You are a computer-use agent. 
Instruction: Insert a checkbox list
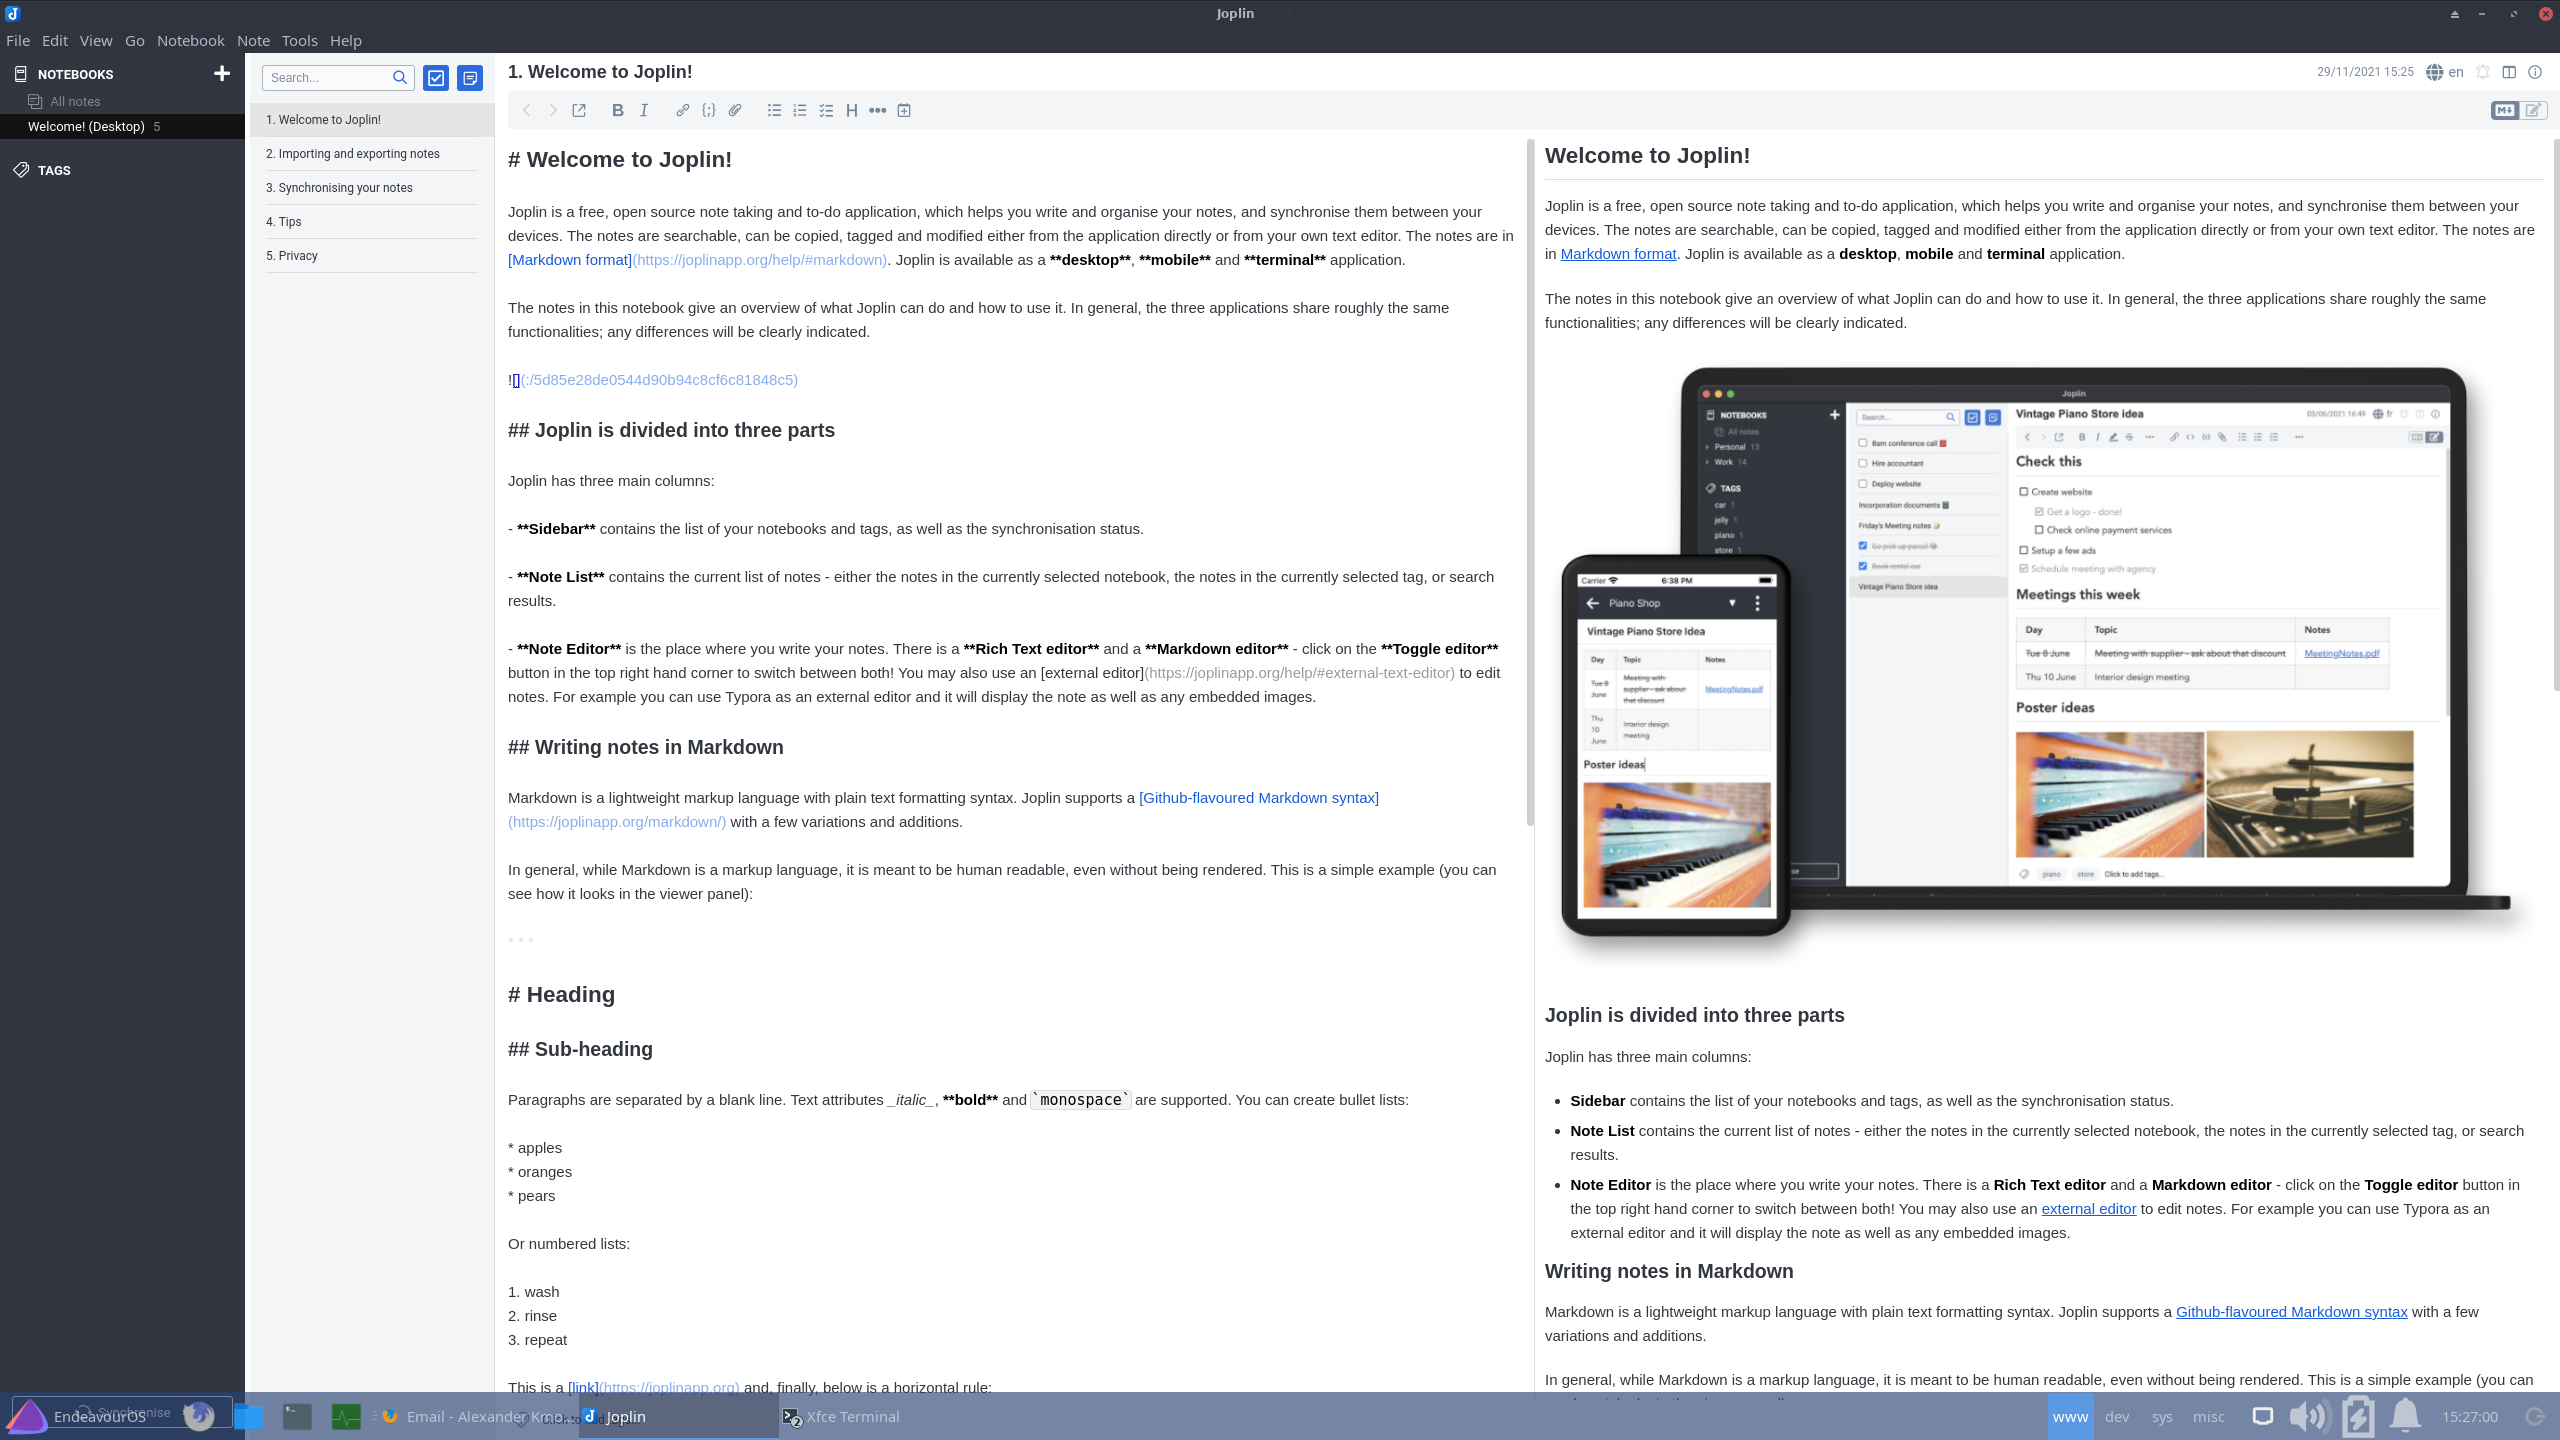826,110
